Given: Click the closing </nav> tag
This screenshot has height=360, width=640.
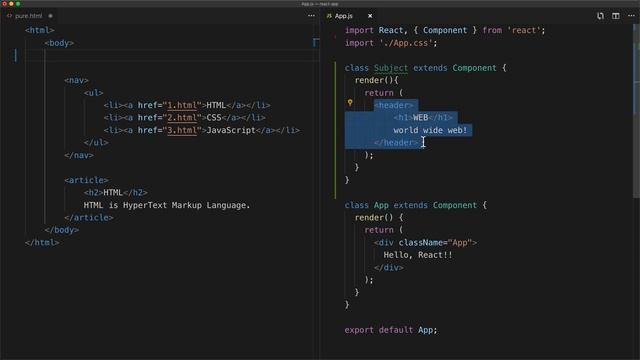Looking at the screenshot, I should pos(79,155).
